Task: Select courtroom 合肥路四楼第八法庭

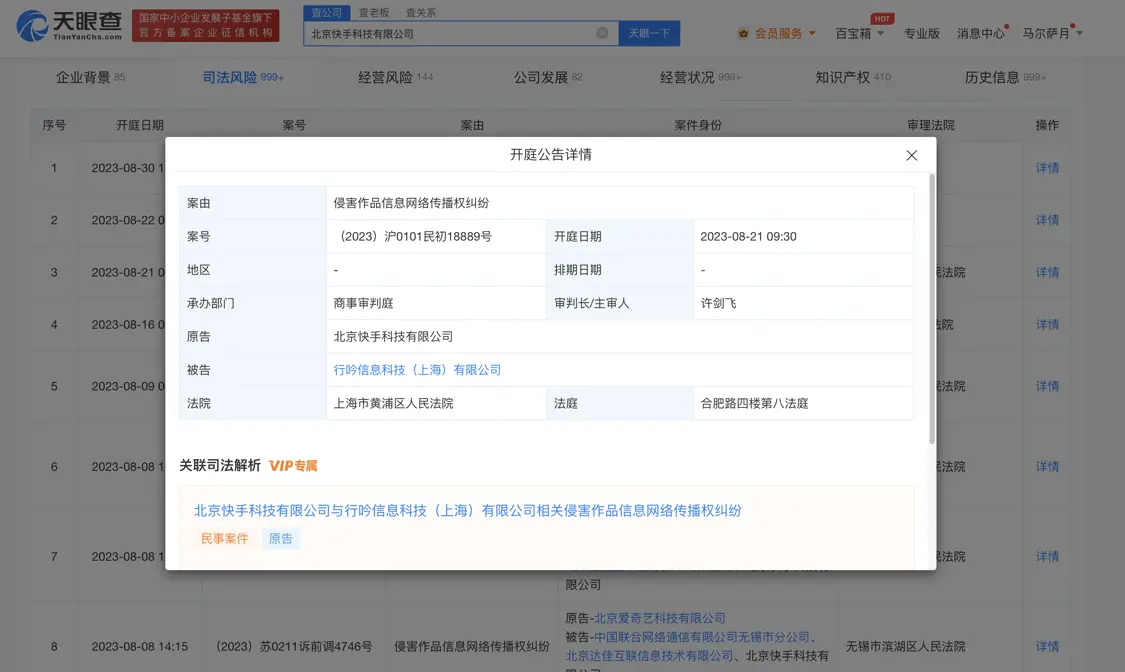Action: 754,404
